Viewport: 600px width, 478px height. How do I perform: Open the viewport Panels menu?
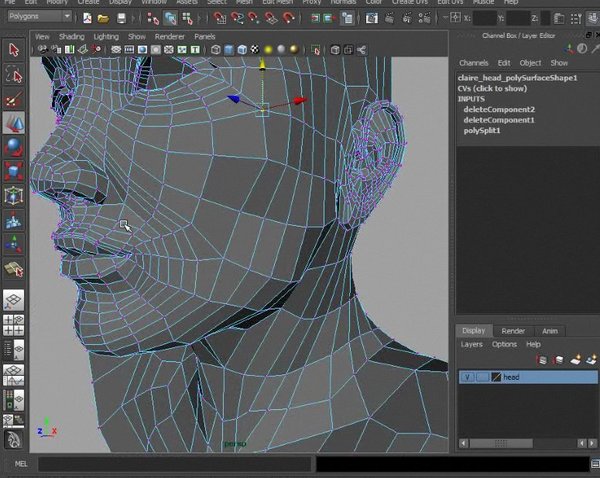(x=205, y=37)
